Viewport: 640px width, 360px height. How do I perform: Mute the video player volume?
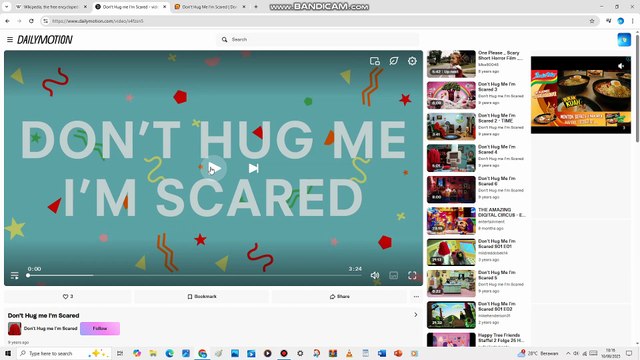pyautogui.click(x=375, y=276)
